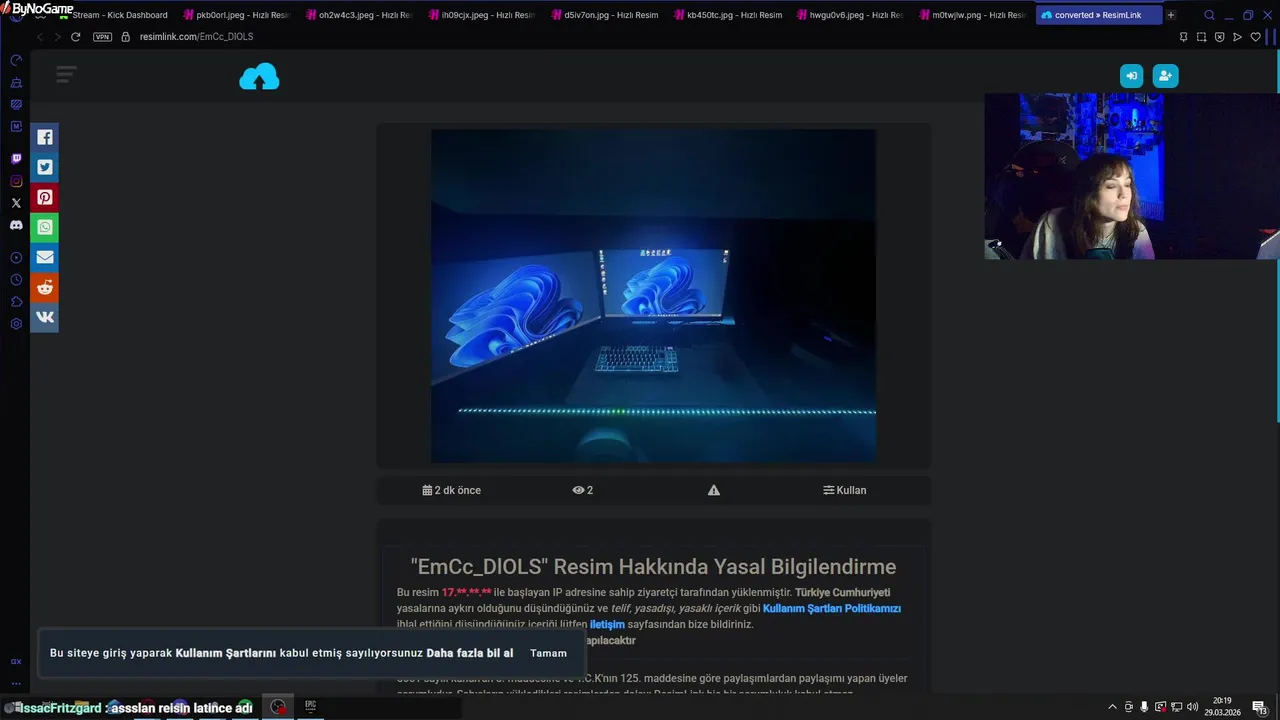Image resolution: width=1280 pixels, height=720 pixels.
Task: Share image on Pinterest
Action: [x=45, y=197]
